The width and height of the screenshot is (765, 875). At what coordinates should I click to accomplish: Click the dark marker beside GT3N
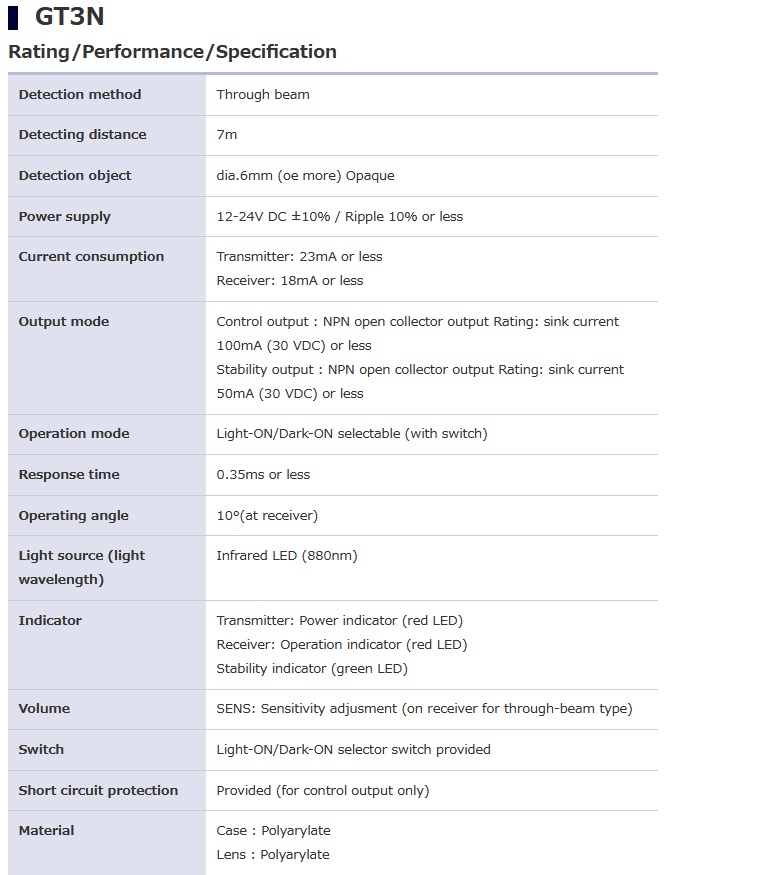13,18
